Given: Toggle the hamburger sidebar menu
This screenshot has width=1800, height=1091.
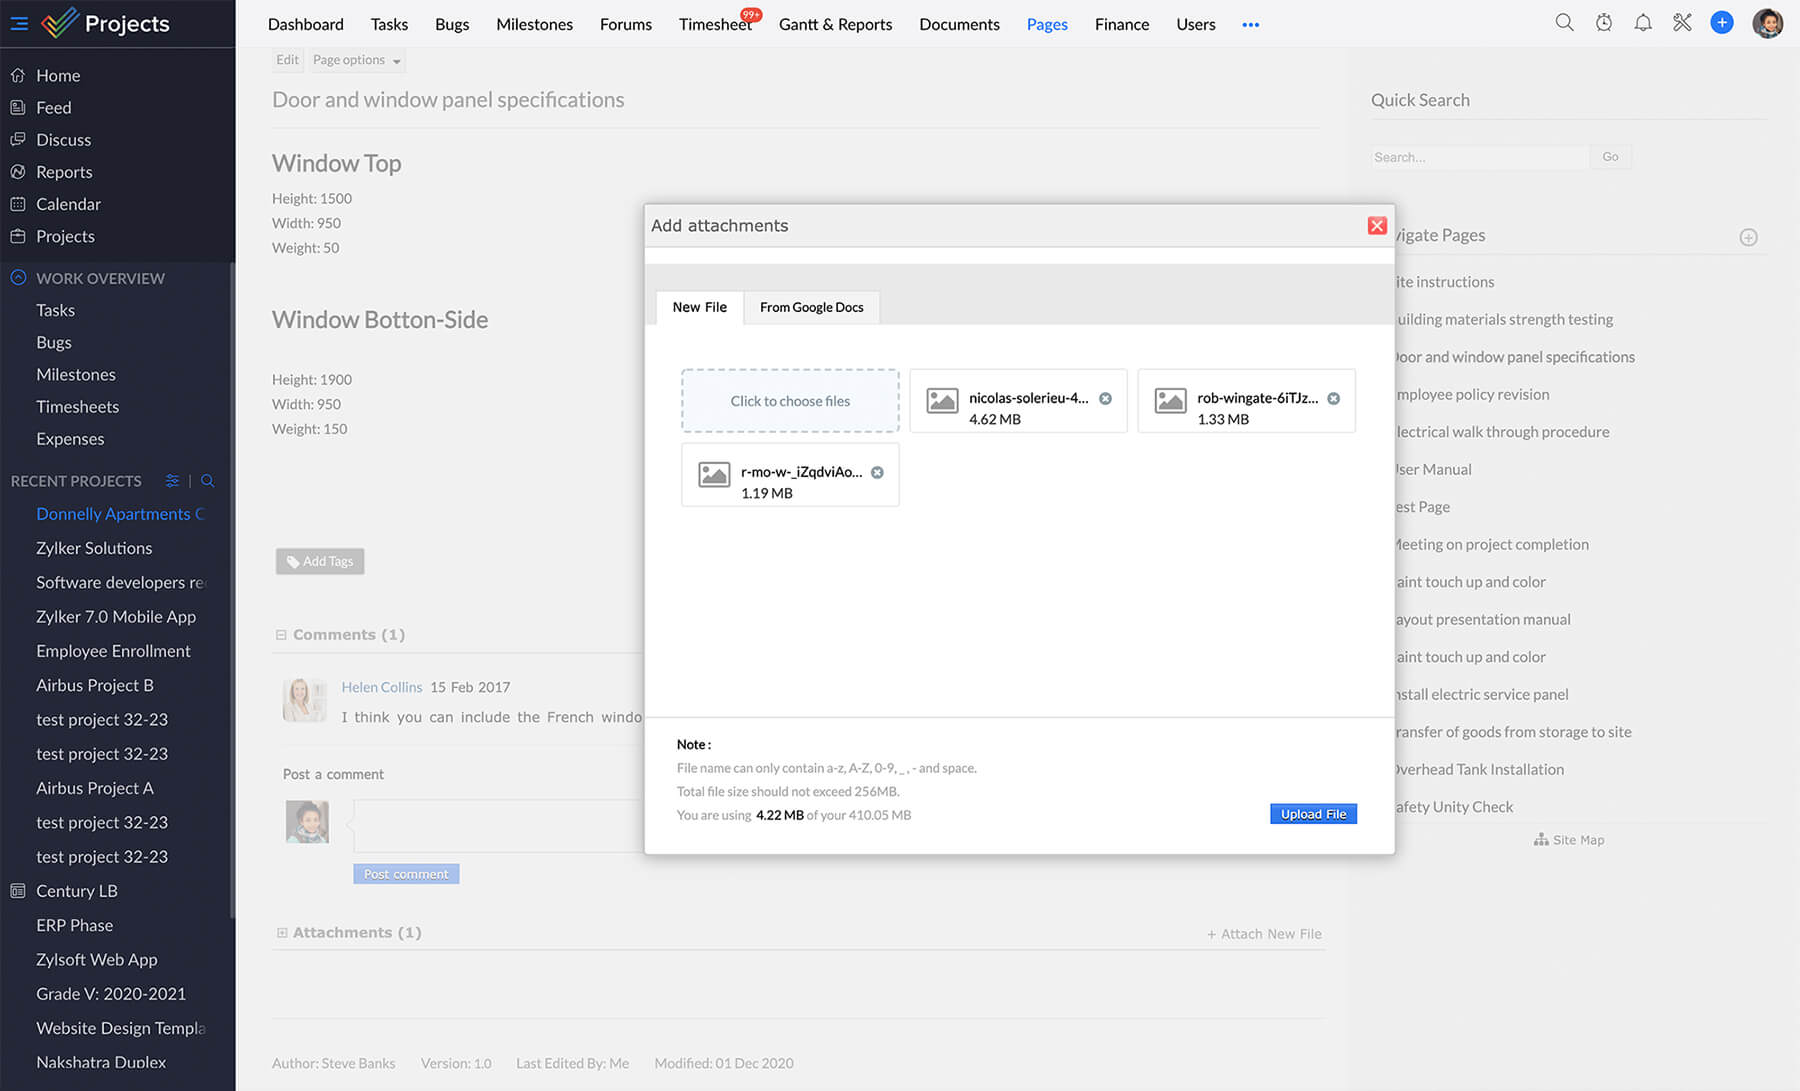Looking at the screenshot, I should (x=19, y=23).
